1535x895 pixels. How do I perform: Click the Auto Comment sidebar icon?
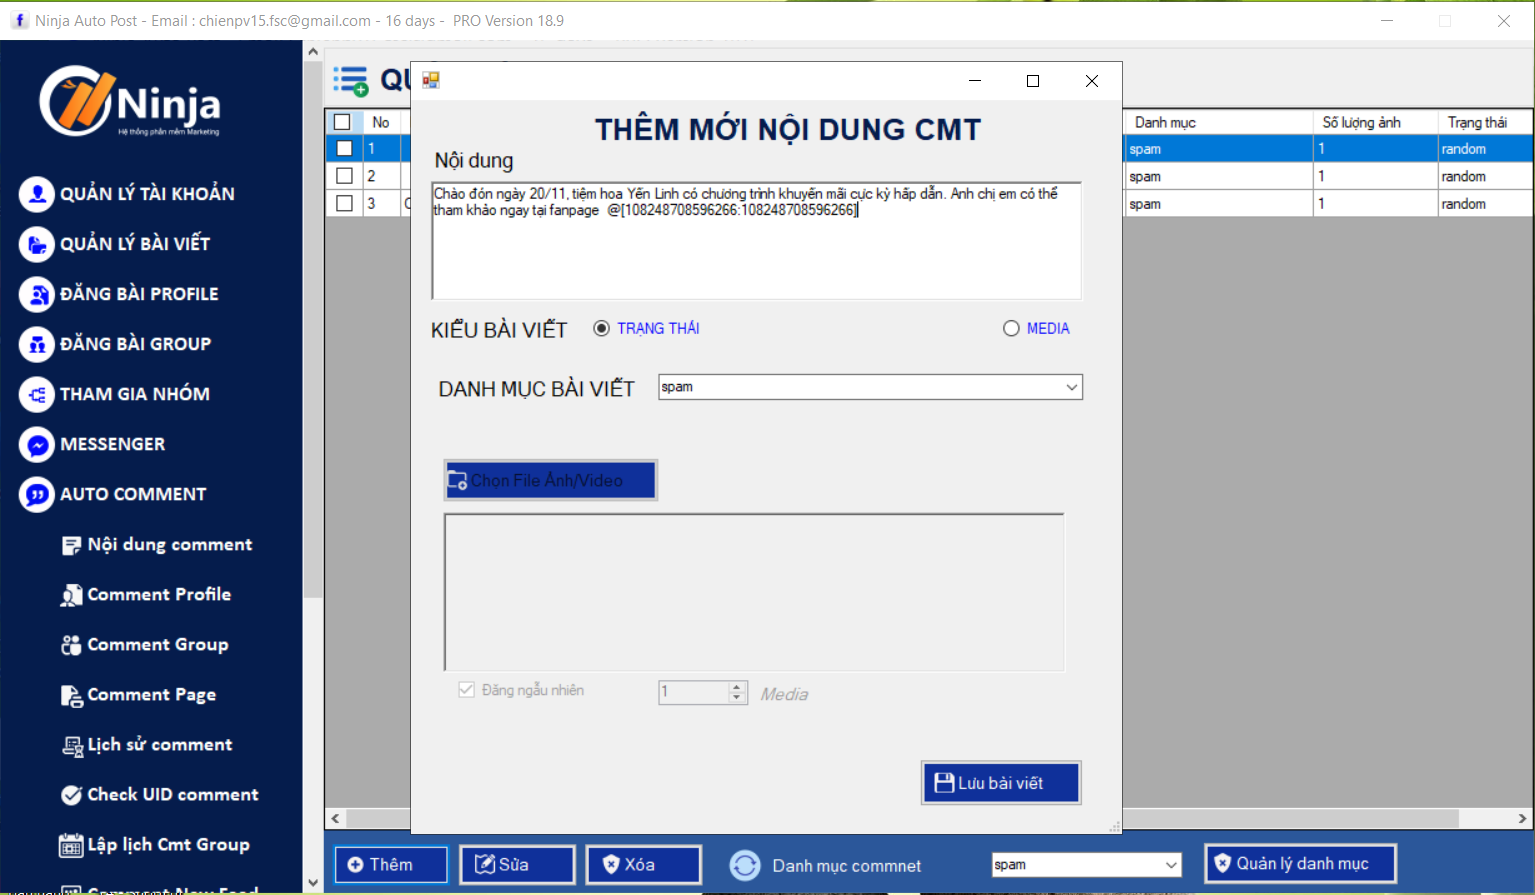(x=37, y=494)
